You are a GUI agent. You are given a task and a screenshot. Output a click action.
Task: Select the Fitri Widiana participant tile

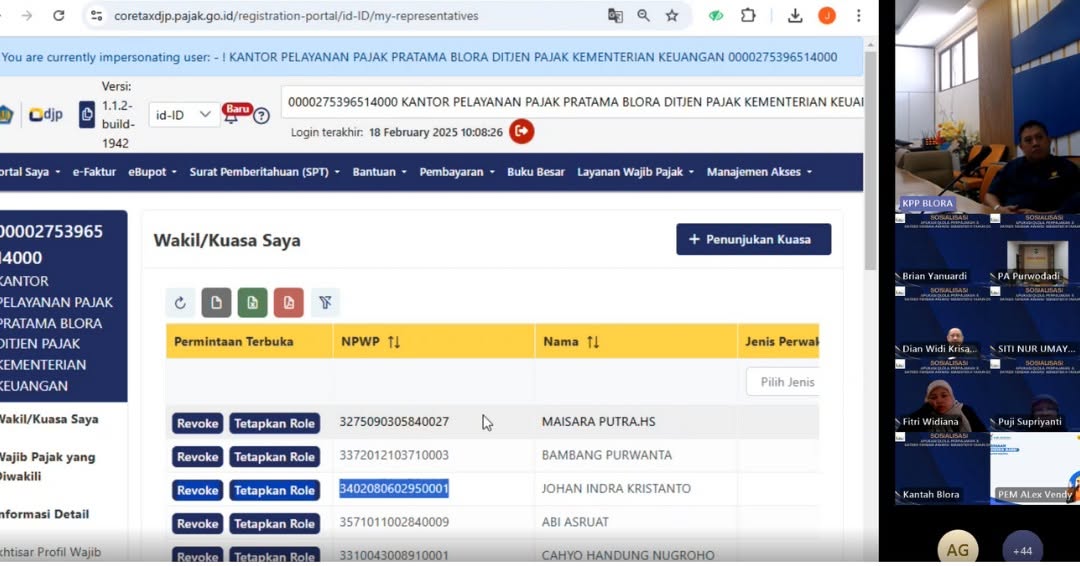942,395
